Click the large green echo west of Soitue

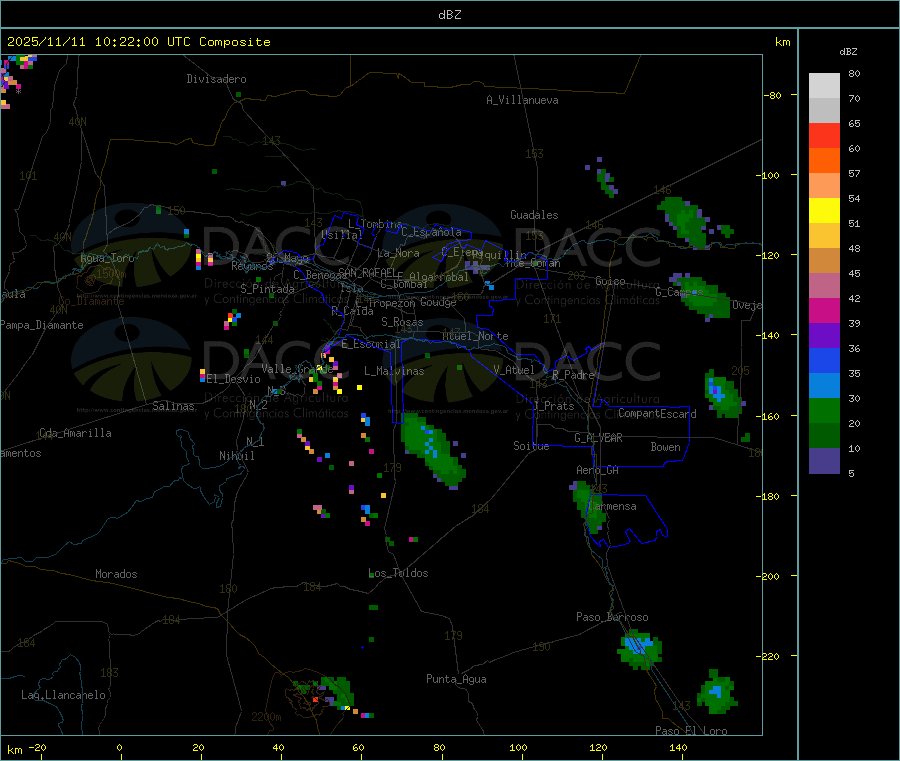(x=433, y=451)
